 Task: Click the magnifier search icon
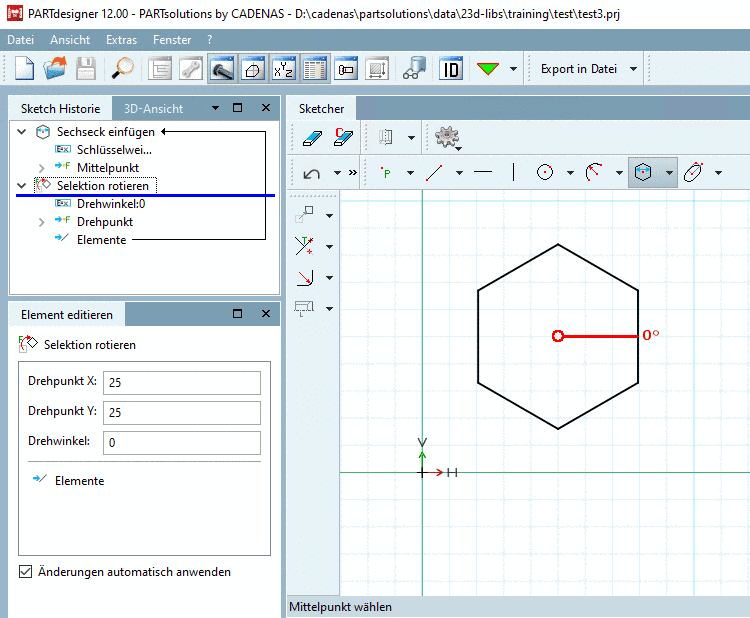click(x=123, y=69)
